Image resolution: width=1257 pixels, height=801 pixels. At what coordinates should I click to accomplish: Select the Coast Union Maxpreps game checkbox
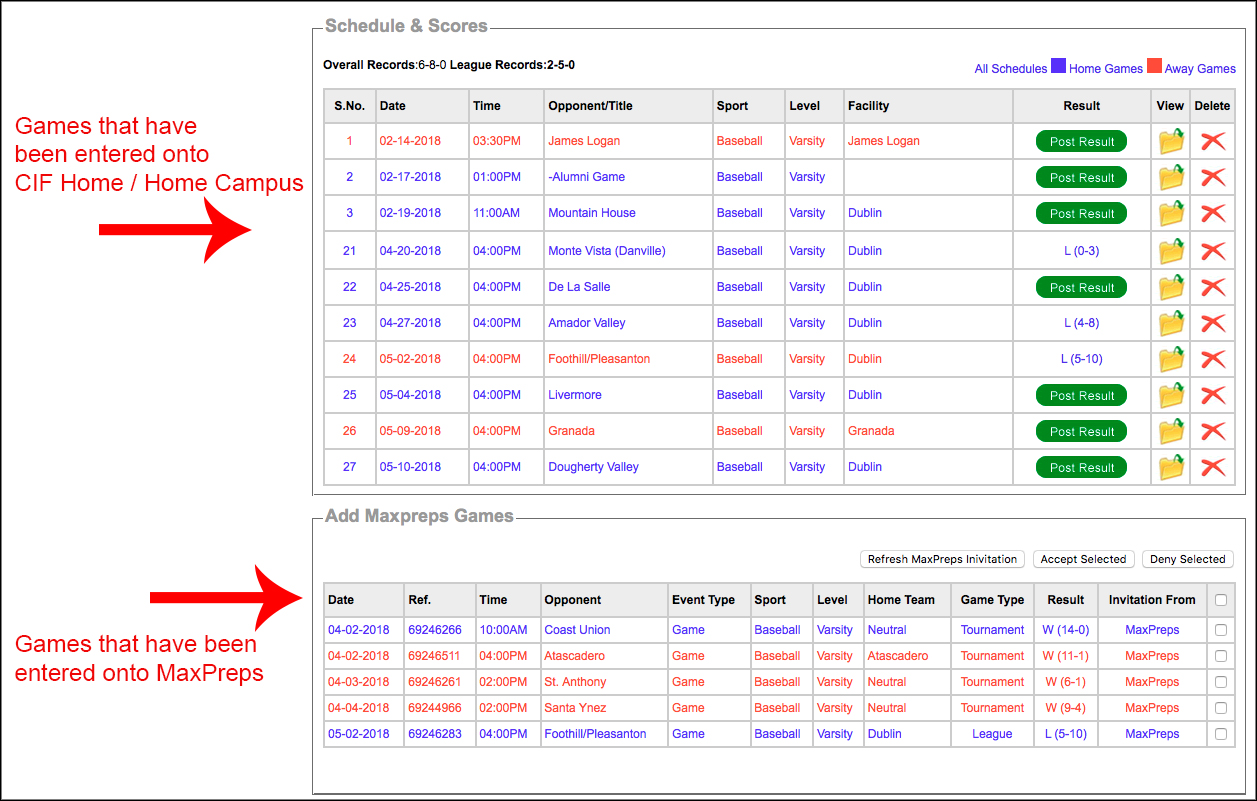click(x=1220, y=630)
